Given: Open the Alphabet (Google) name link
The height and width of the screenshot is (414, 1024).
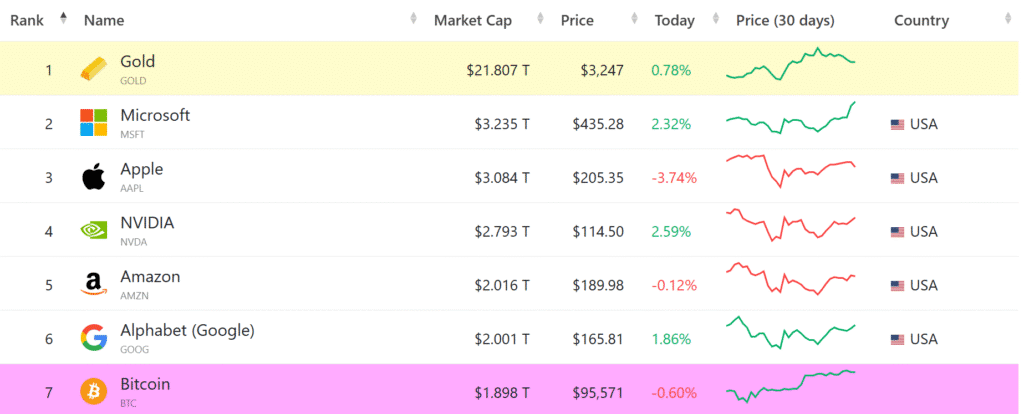Looking at the screenshot, I should [x=187, y=330].
